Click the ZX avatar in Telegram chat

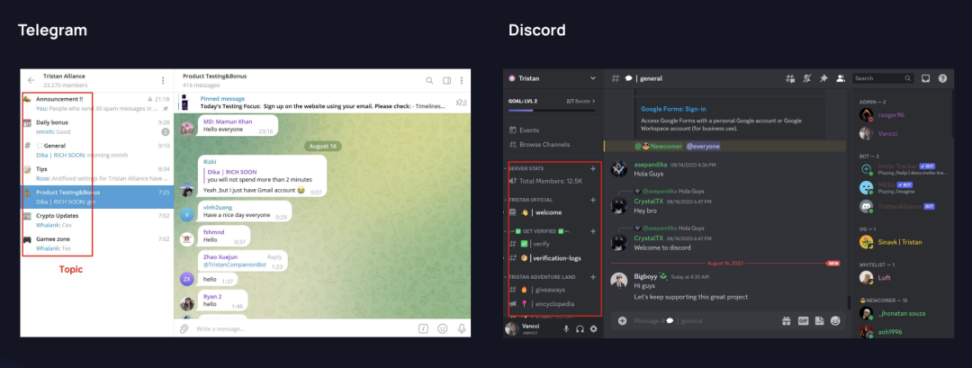(x=187, y=279)
